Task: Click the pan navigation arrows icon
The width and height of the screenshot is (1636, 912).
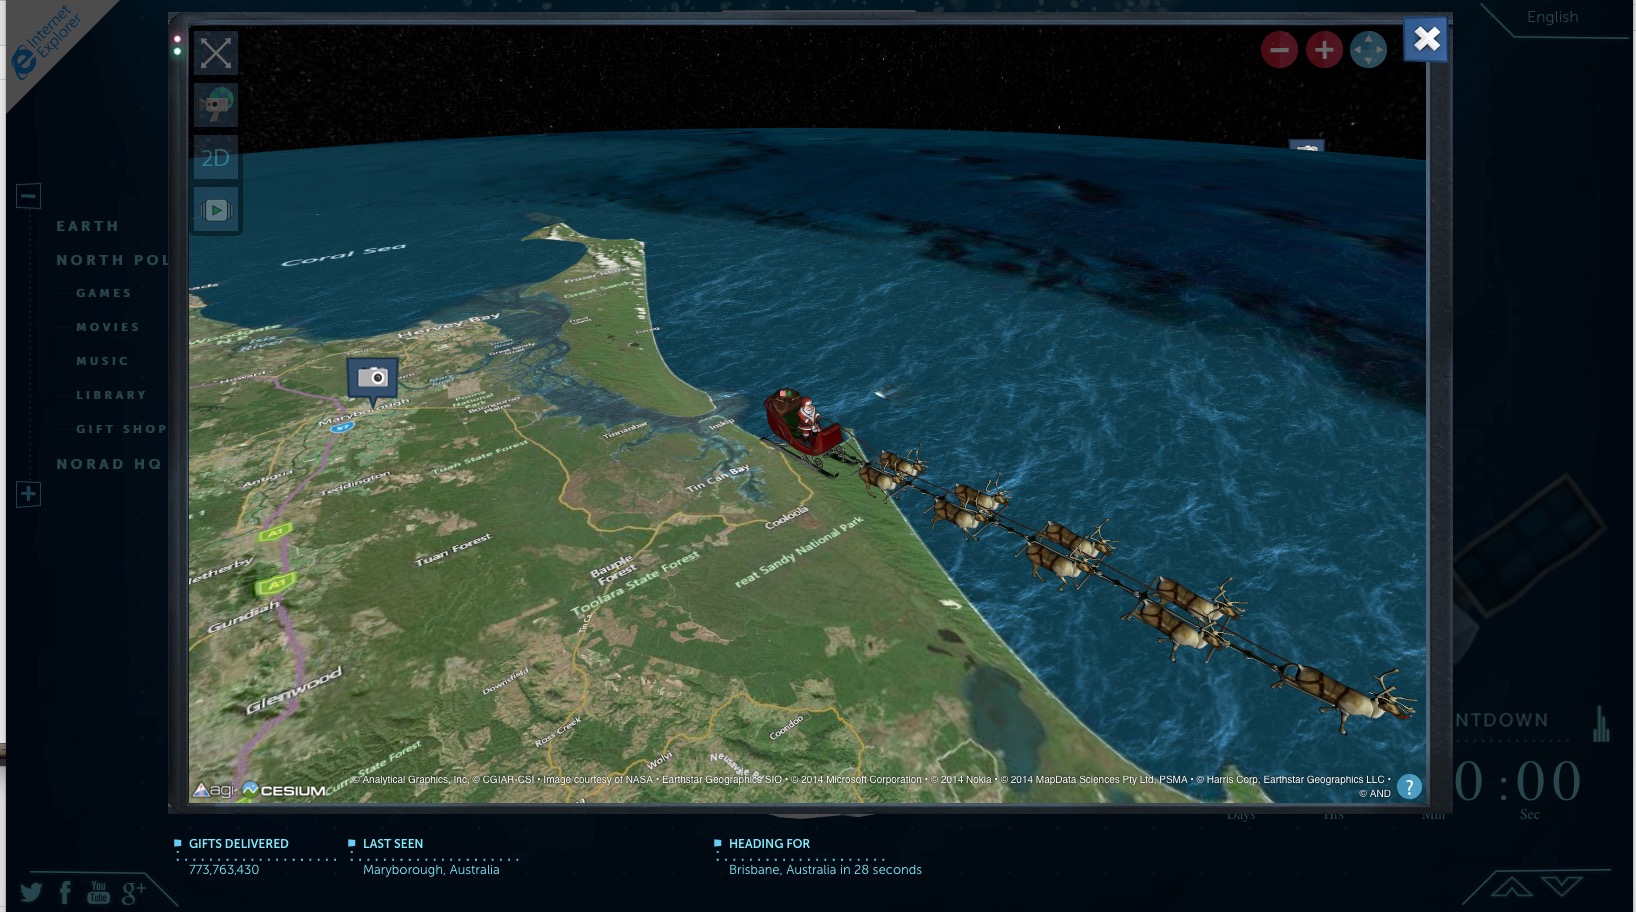Action: click(1369, 48)
